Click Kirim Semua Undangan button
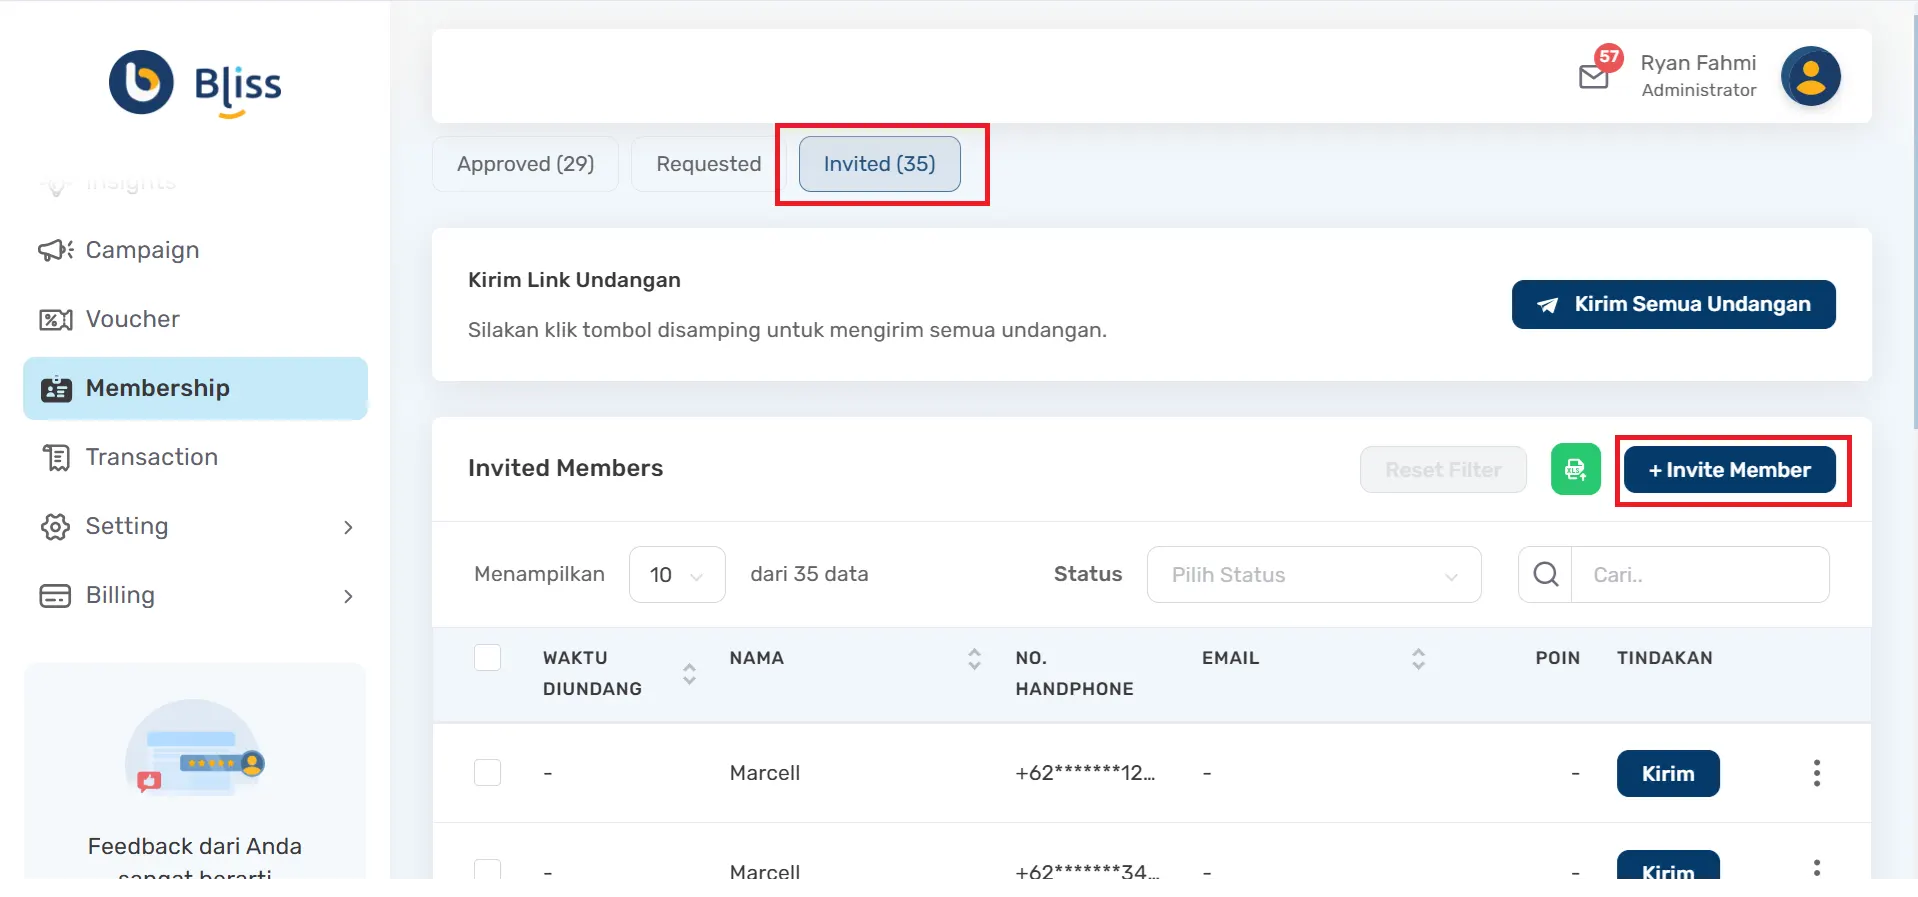The width and height of the screenshot is (1918, 897). pyautogui.click(x=1673, y=304)
